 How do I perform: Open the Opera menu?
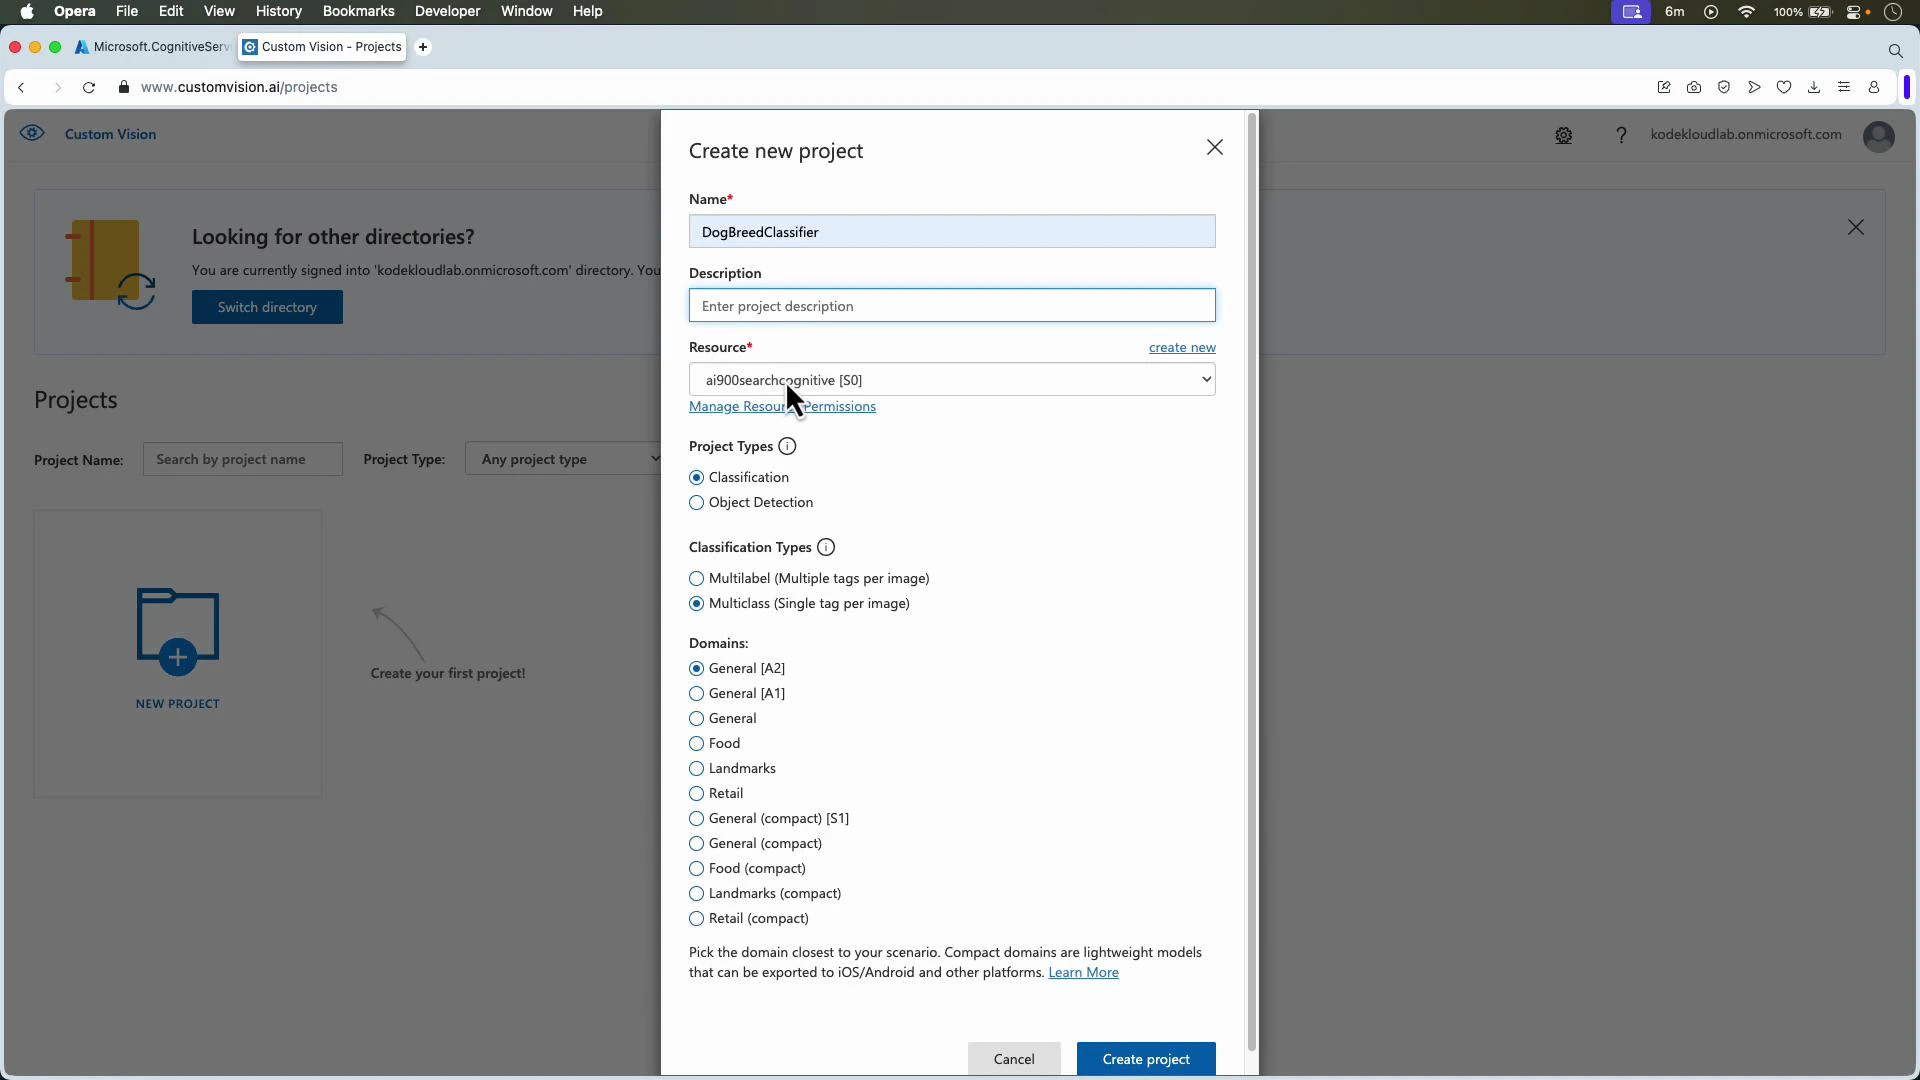pyautogui.click(x=75, y=12)
